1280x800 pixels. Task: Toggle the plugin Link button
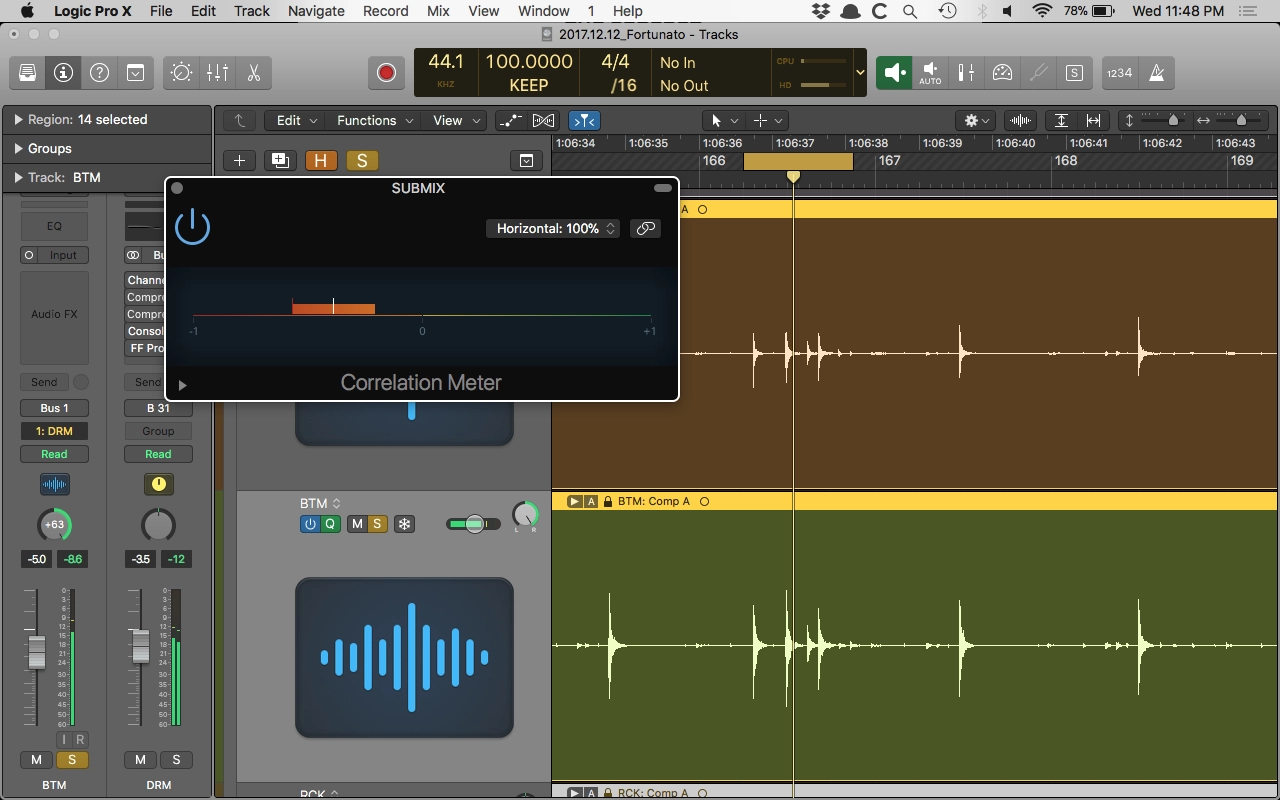click(x=646, y=228)
